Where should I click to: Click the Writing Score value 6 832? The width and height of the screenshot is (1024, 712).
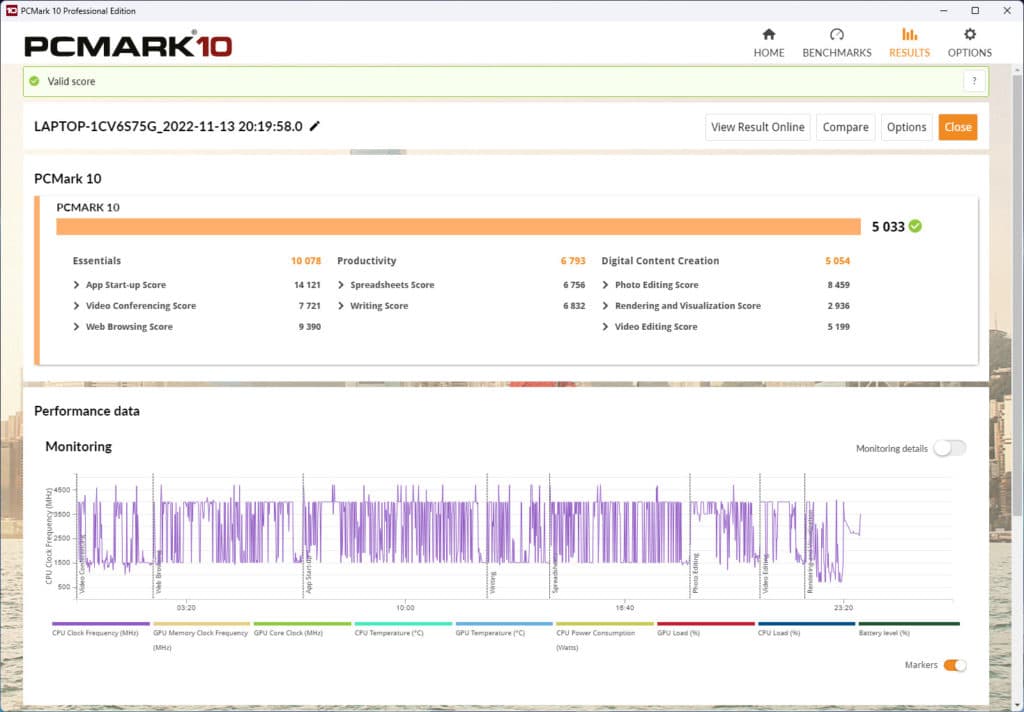[x=574, y=306]
